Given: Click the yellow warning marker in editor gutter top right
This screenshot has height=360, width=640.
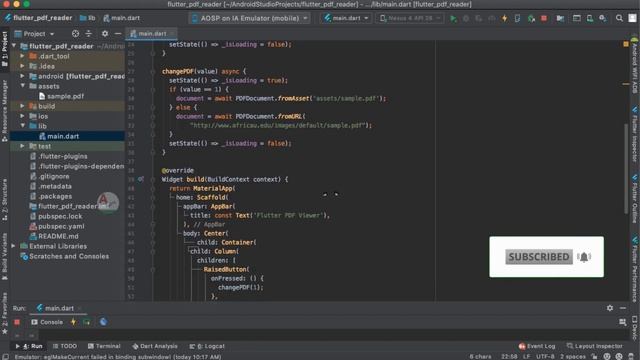Looking at the screenshot, I should pos(626,44).
